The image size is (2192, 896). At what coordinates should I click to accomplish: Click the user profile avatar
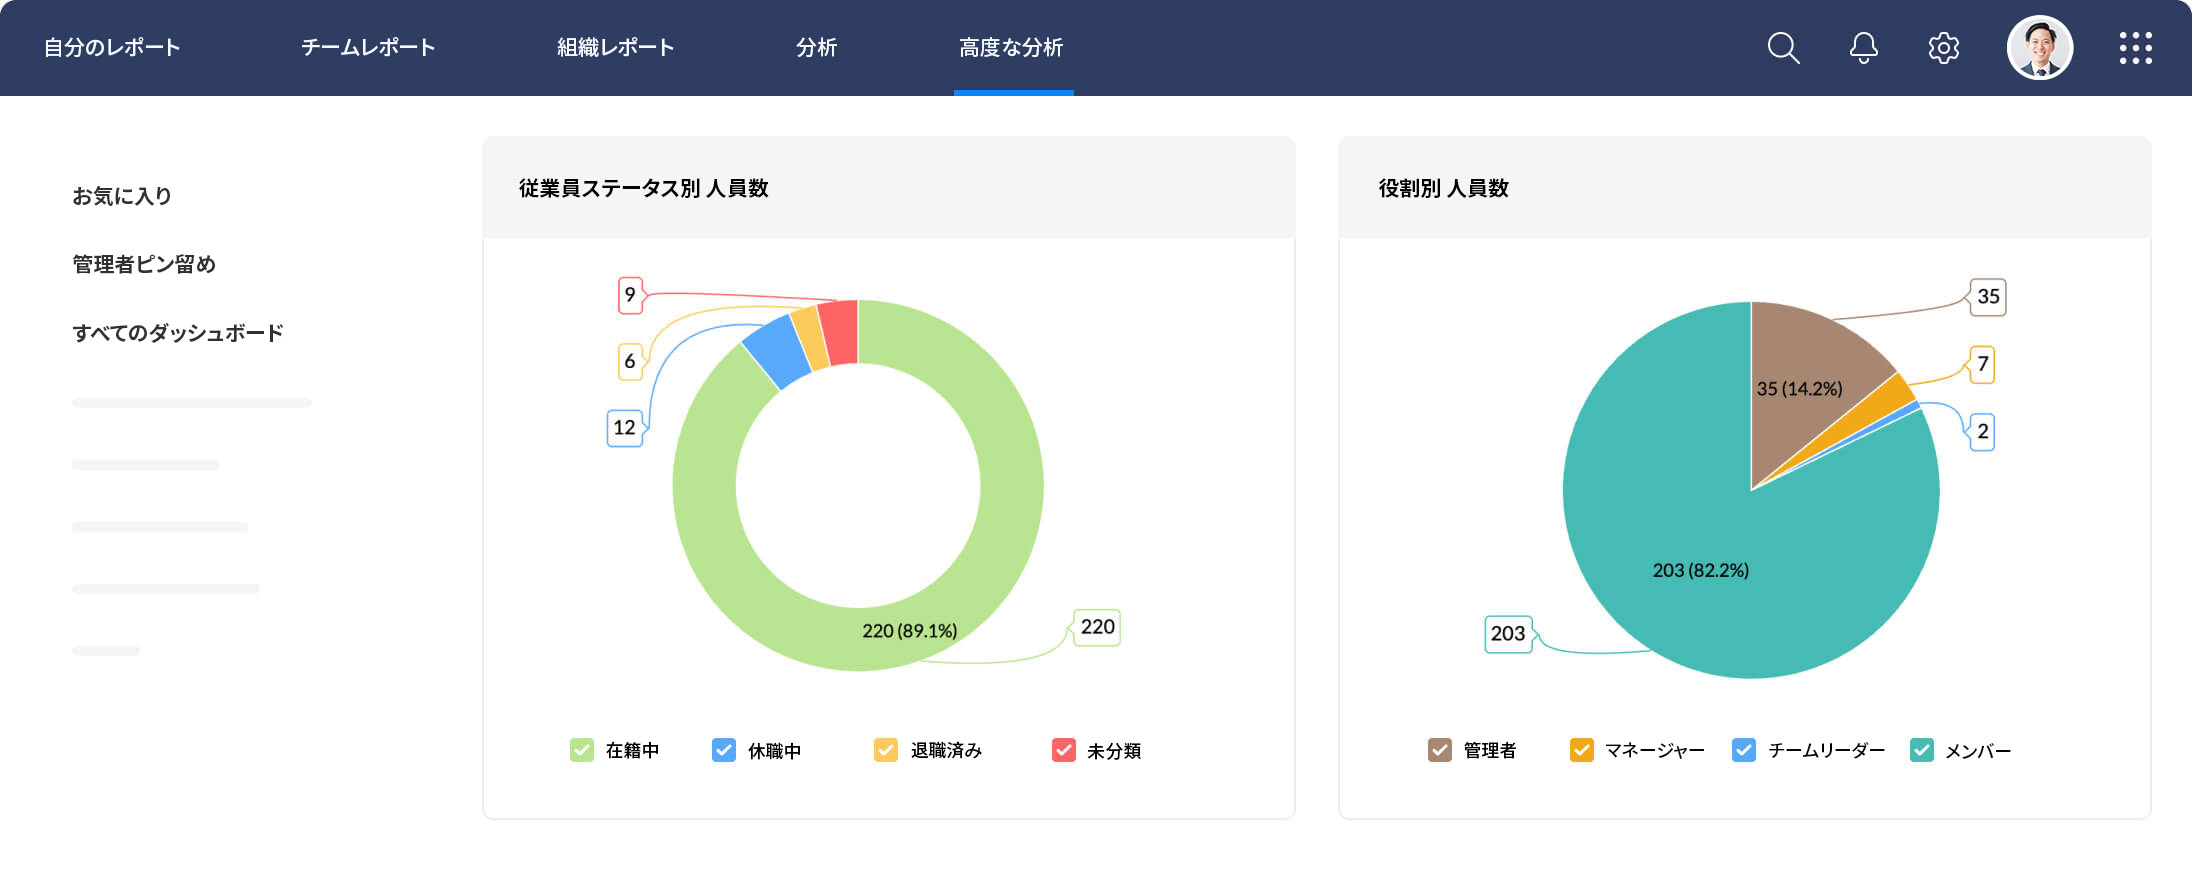point(2039,48)
